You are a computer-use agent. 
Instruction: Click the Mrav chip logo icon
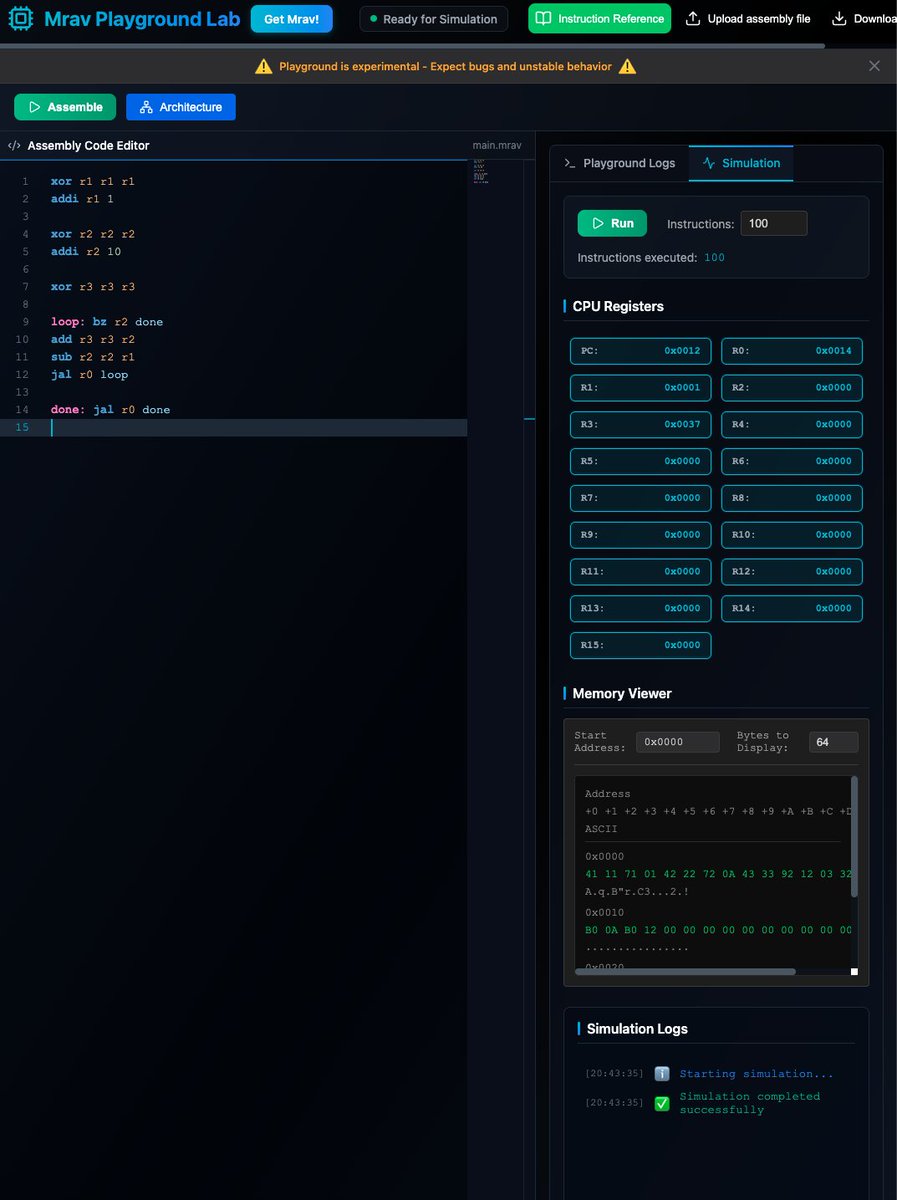tap(22, 19)
